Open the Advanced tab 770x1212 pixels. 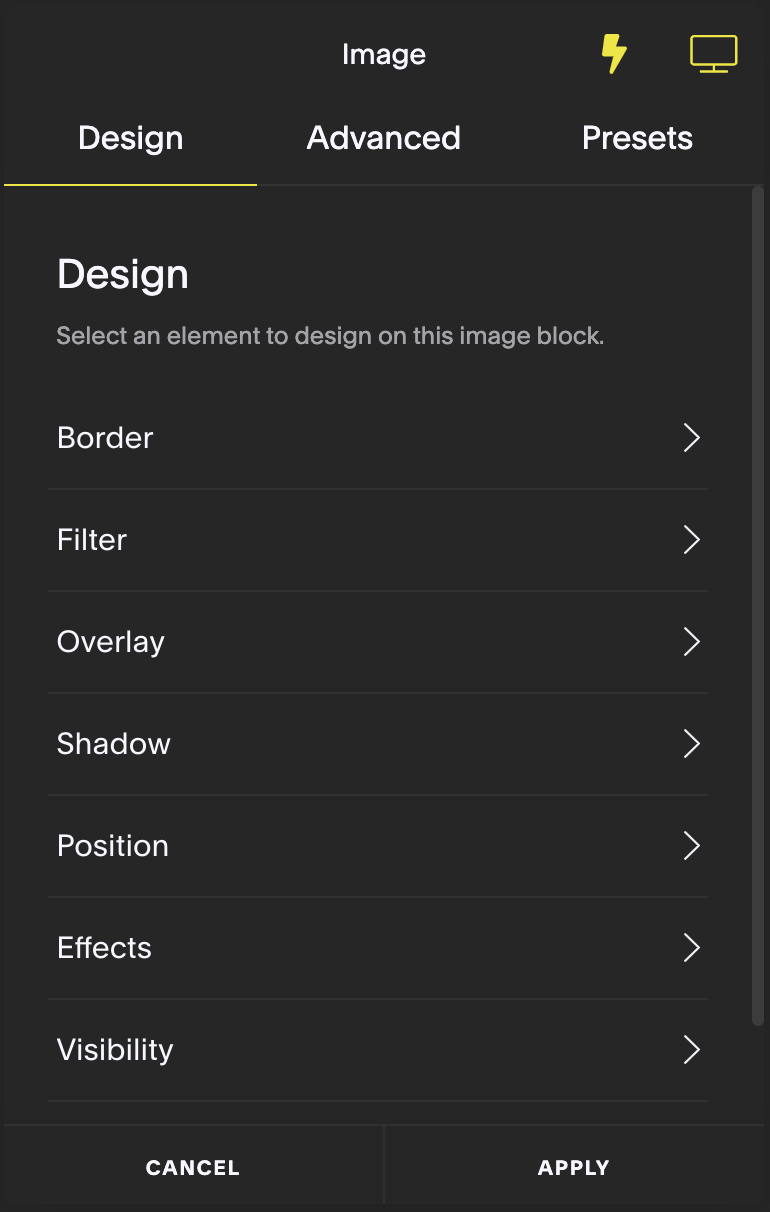click(x=384, y=138)
